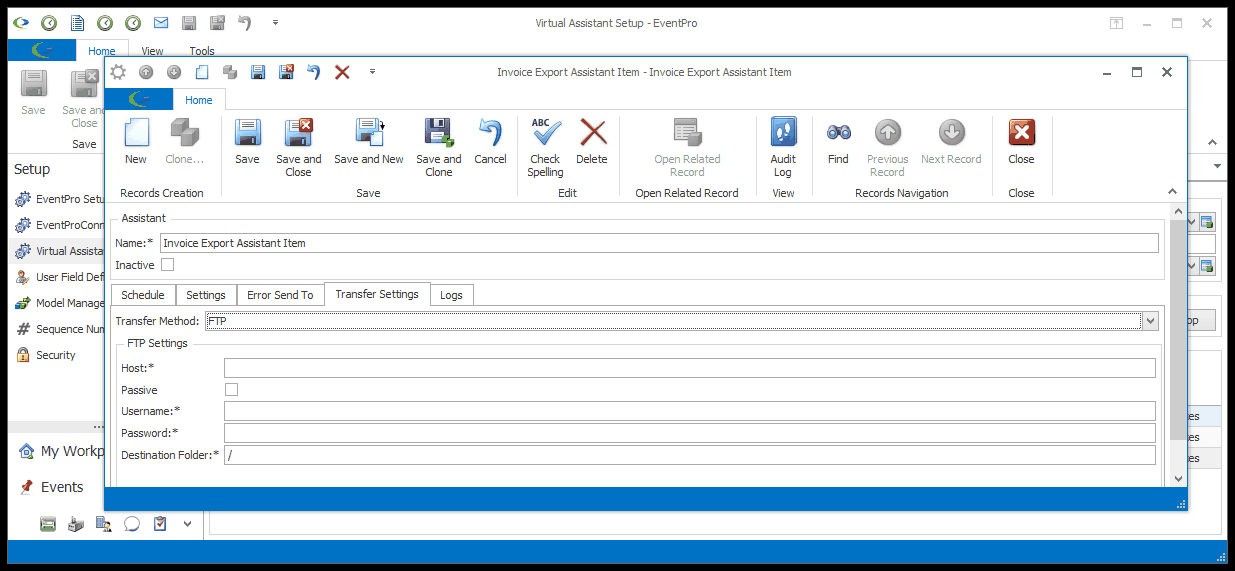Open View tab in main window
Screen dimensions: 1235x571
click(x=152, y=51)
